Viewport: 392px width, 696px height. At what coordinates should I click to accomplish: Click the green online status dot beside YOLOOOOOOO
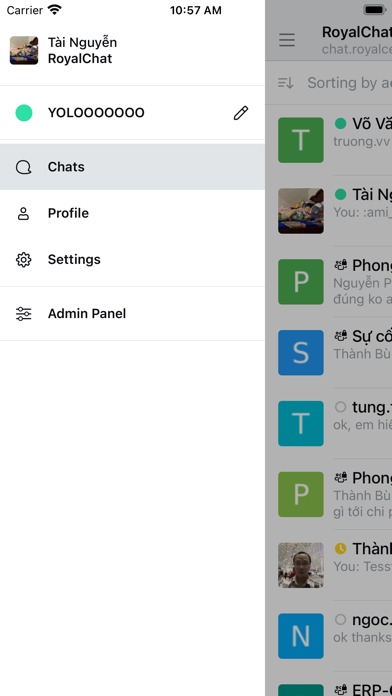point(24,113)
